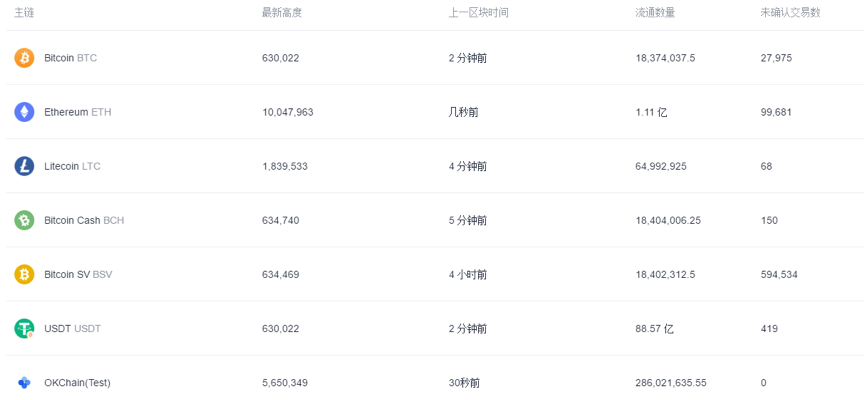This screenshot has width=864, height=400.
Task: Click the Litecoin LTC coin icon
Action: click(x=24, y=166)
